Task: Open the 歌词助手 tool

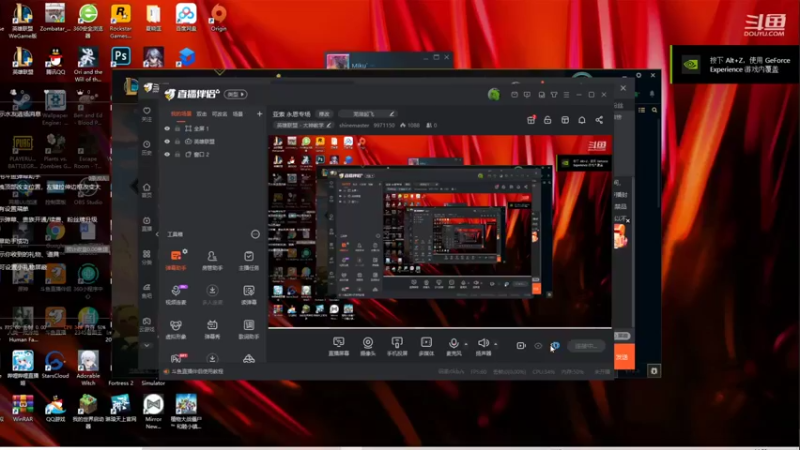Action: point(248,329)
